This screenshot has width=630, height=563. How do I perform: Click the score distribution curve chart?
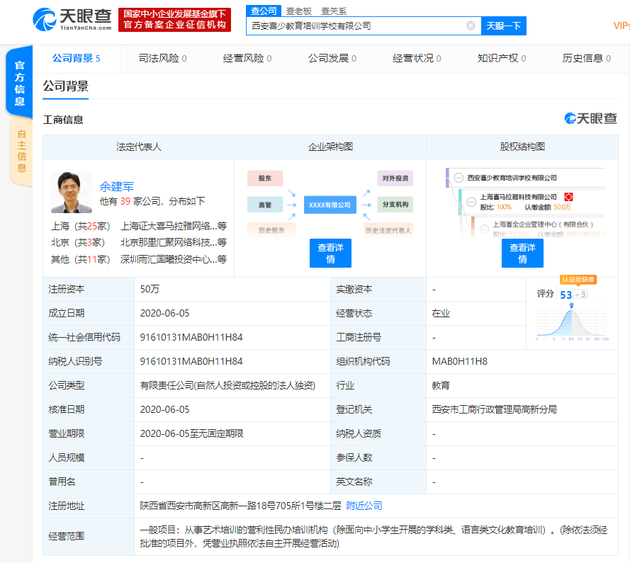(572, 322)
